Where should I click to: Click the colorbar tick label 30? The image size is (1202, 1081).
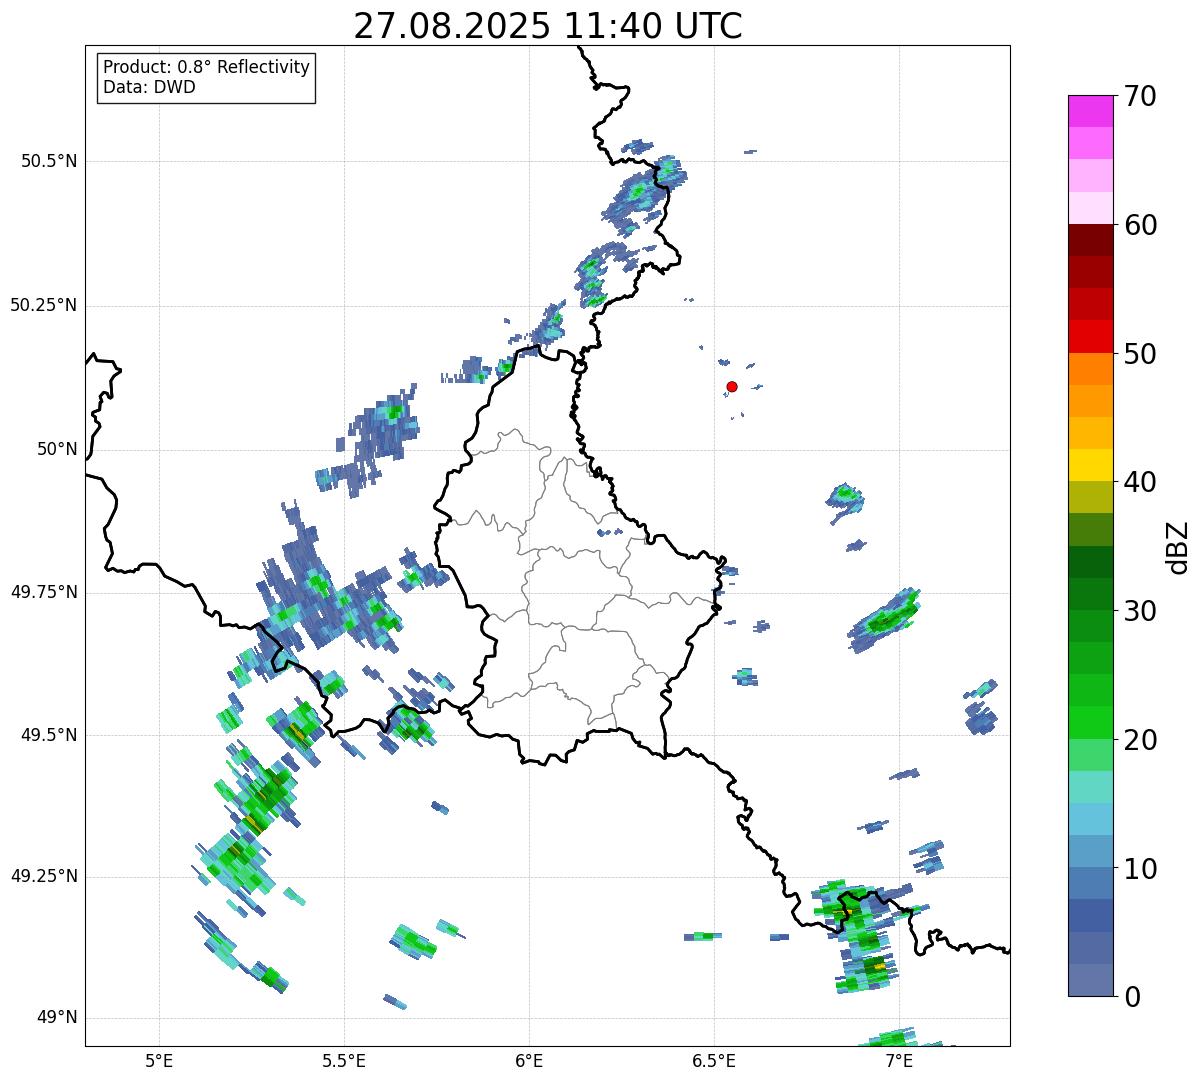click(x=1141, y=611)
